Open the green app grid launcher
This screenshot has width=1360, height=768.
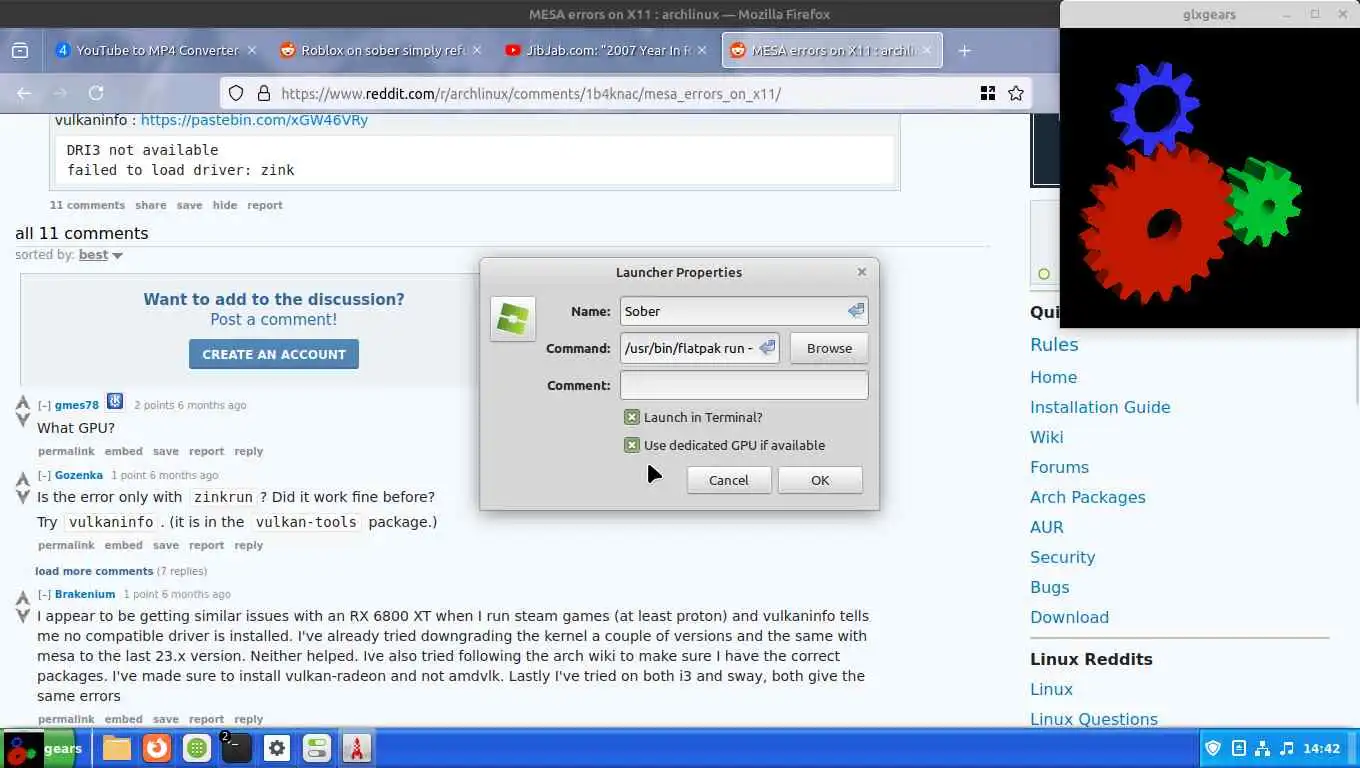[197, 748]
